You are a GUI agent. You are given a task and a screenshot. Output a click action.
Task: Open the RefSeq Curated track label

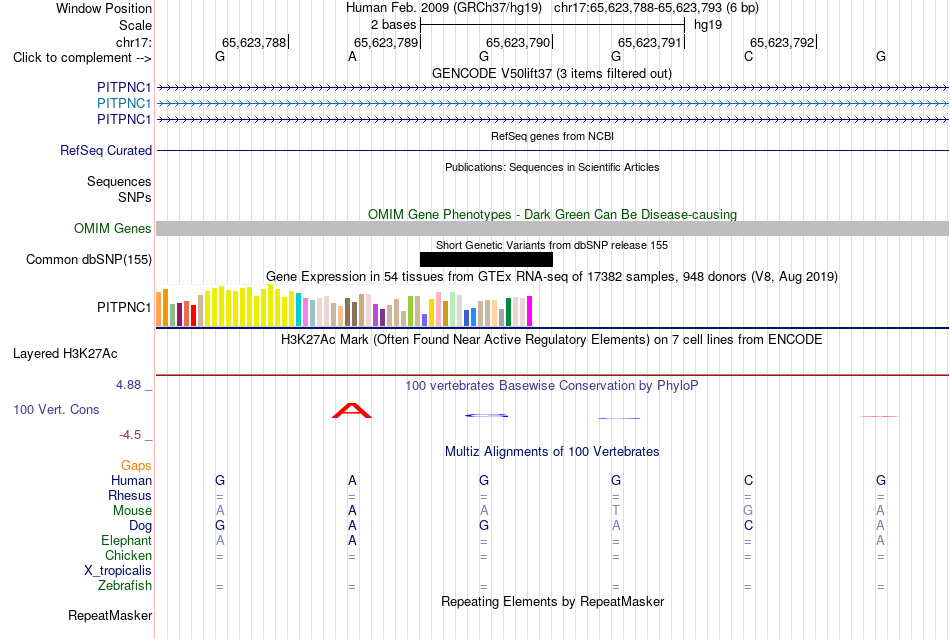click(106, 150)
